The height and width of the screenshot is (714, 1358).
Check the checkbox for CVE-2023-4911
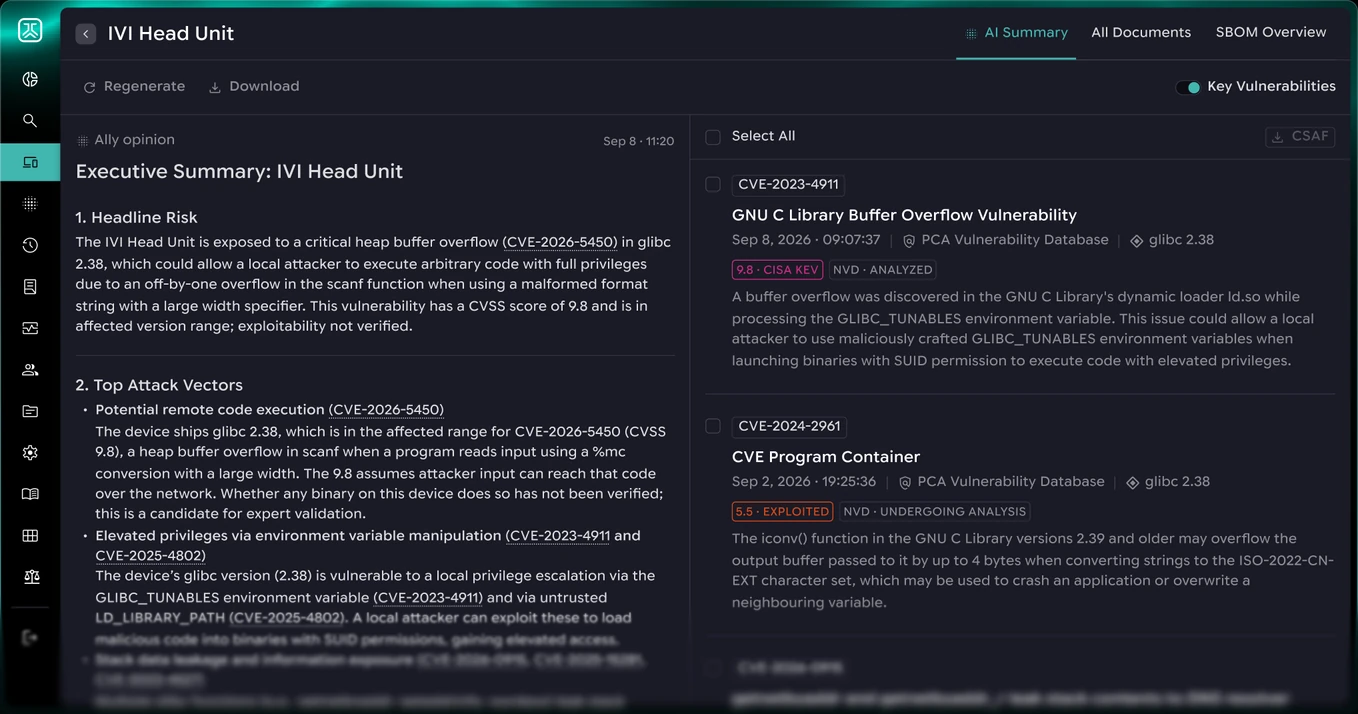point(713,184)
